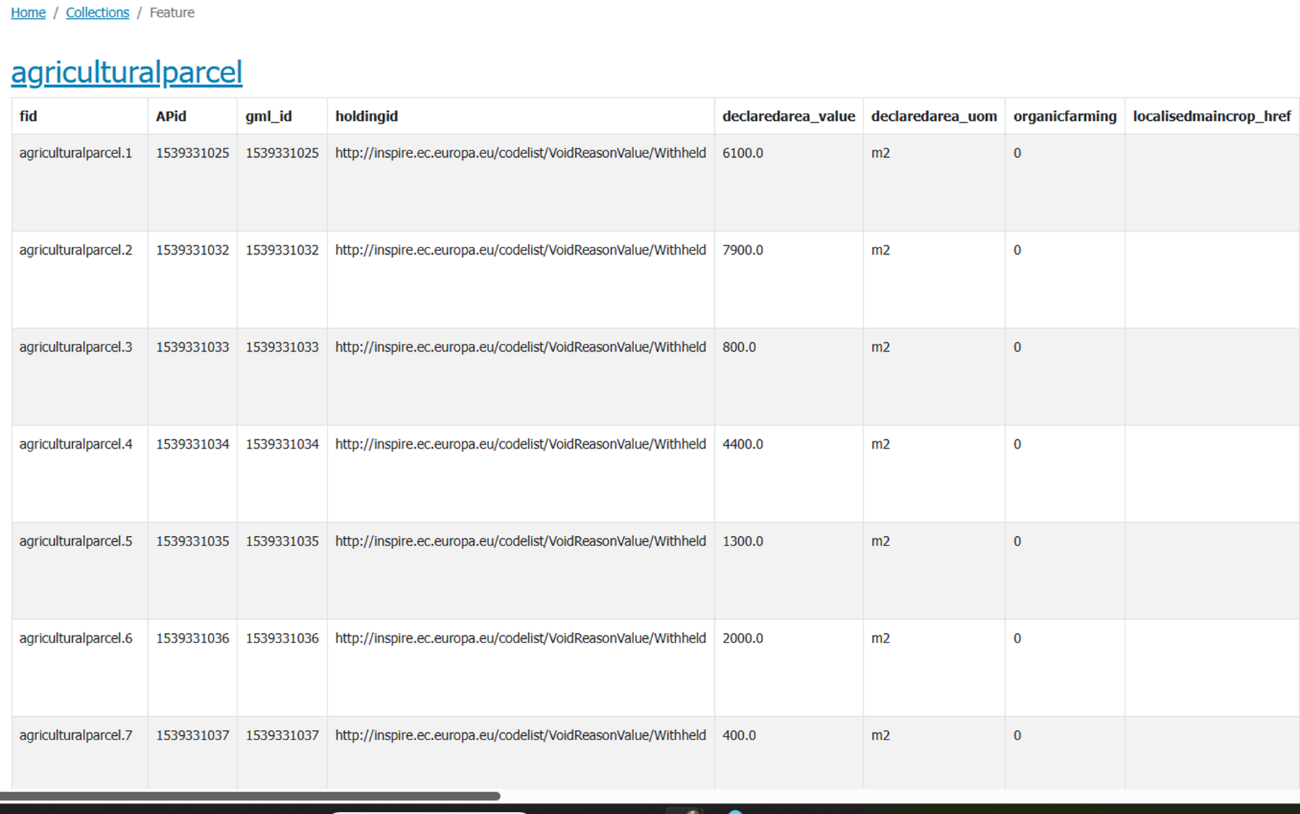The width and height of the screenshot is (1300, 814).
Task: Select APid cell of agriculturalparcel.6 row
Action: [192, 638]
